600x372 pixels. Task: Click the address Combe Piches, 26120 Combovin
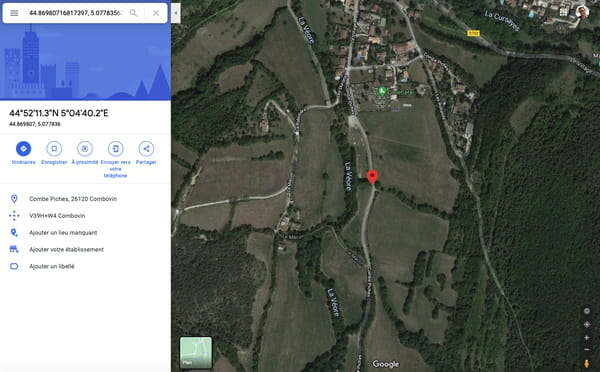(73, 199)
